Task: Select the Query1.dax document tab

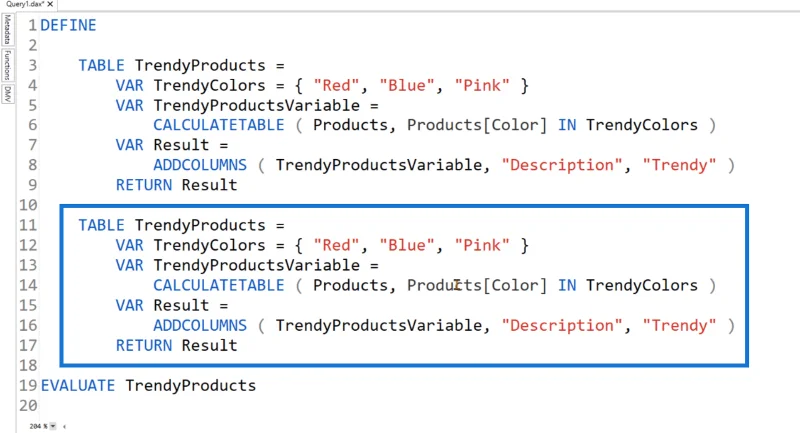Action: tap(25, 4)
